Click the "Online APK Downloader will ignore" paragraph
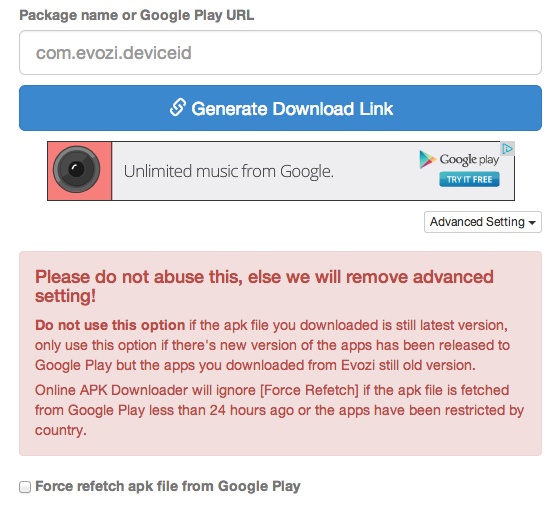546x509 pixels. [279, 410]
